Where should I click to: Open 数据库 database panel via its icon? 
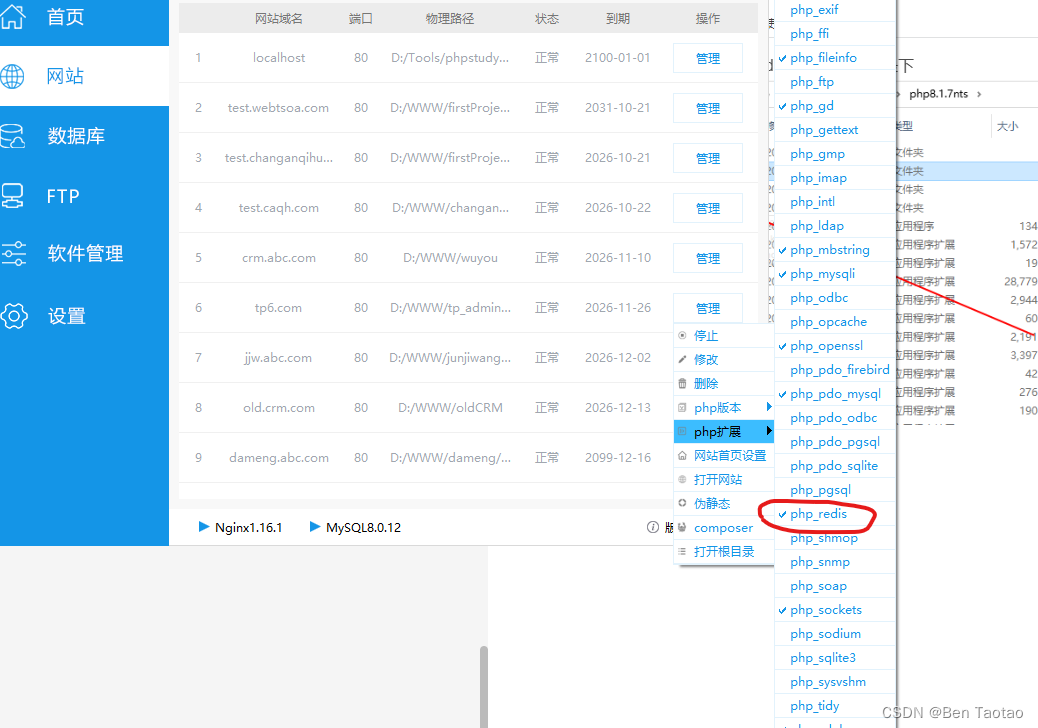(x=15, y=136)
